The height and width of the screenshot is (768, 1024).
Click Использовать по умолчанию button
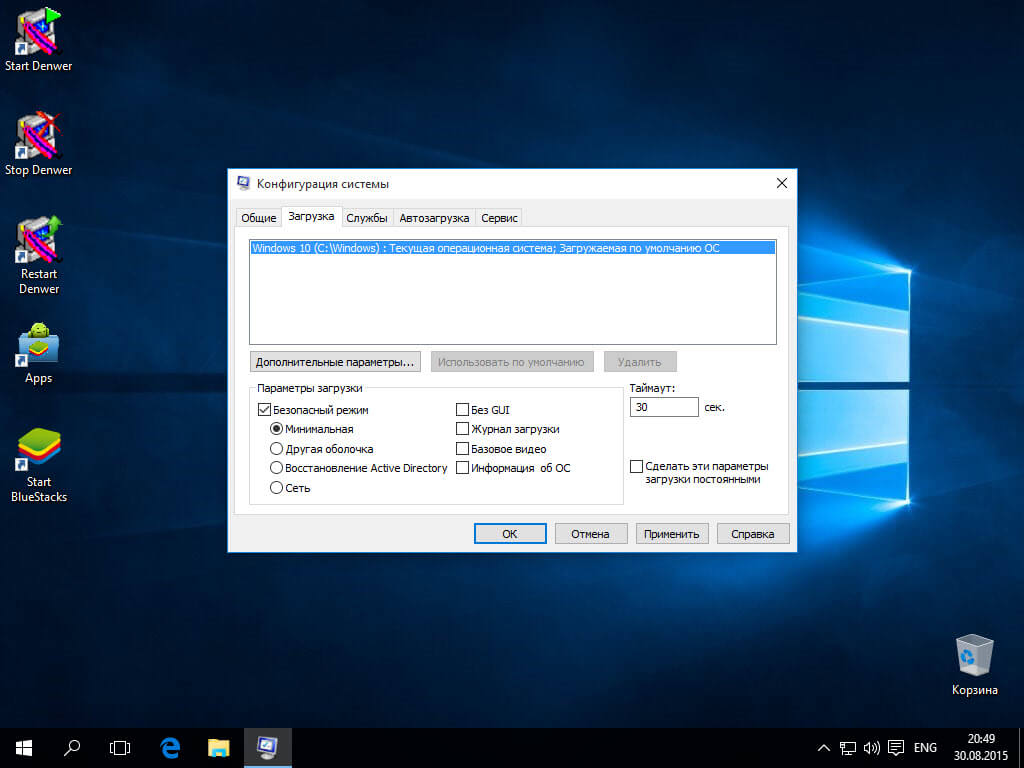[511, 362]
